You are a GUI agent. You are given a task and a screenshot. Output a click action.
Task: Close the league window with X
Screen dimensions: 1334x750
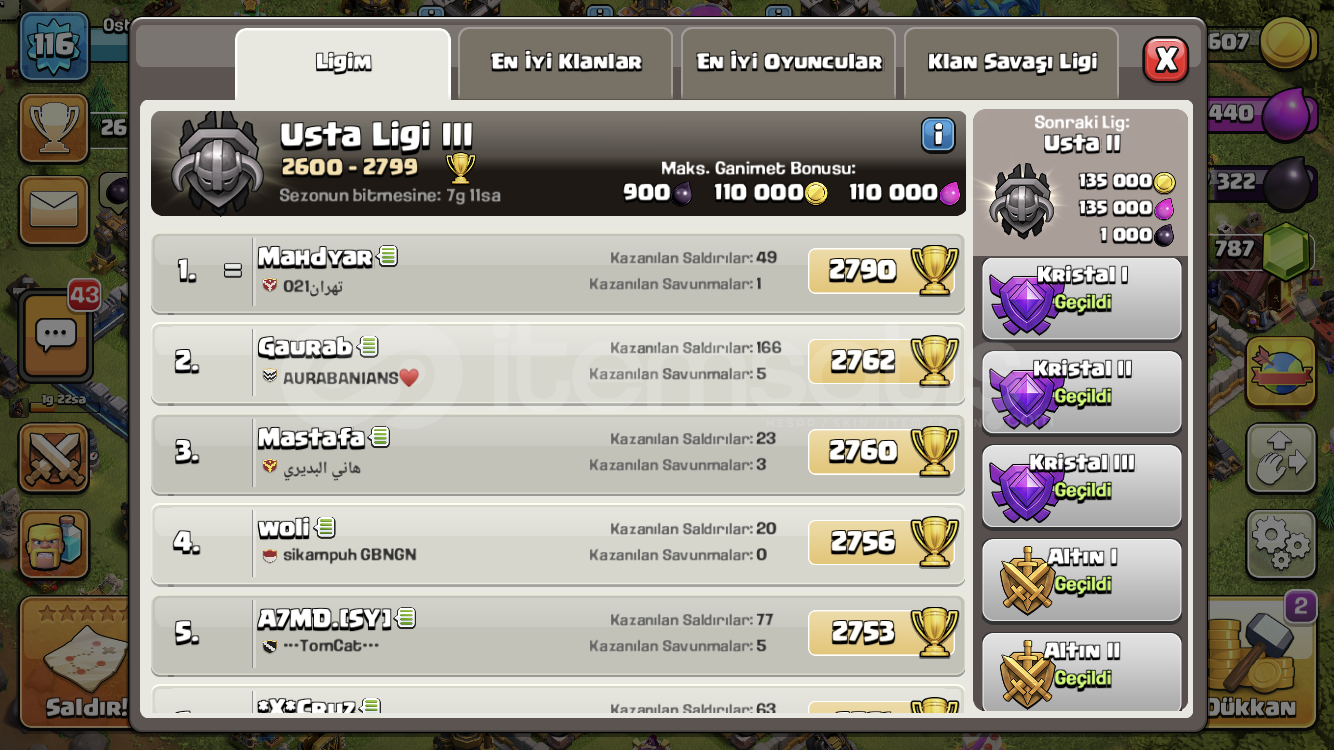coord(1165,60)
